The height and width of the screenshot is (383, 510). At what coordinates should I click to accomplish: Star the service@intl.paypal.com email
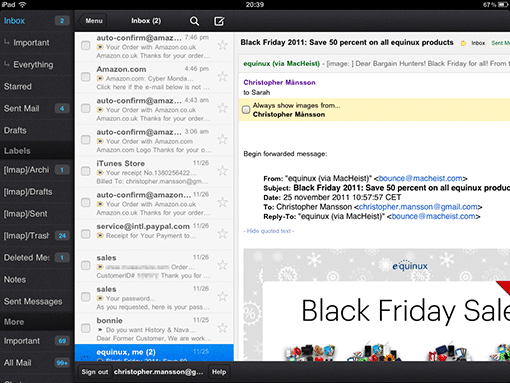tap(222, 234)
